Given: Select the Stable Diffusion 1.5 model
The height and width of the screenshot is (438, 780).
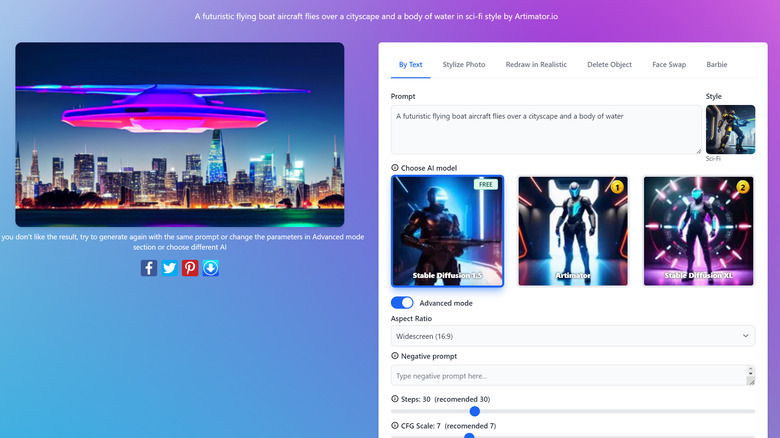Looking at the screenshot, I should point(447,231).
